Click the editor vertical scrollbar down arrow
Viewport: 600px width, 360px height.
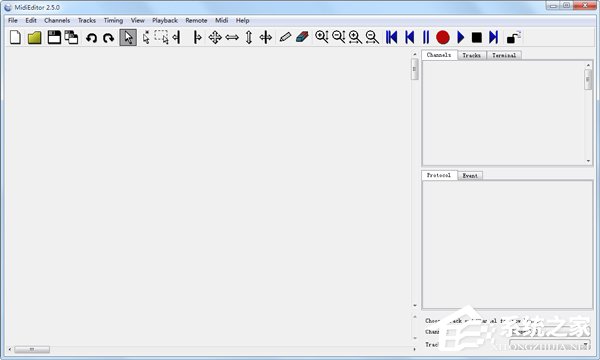[x=415, y=305]
